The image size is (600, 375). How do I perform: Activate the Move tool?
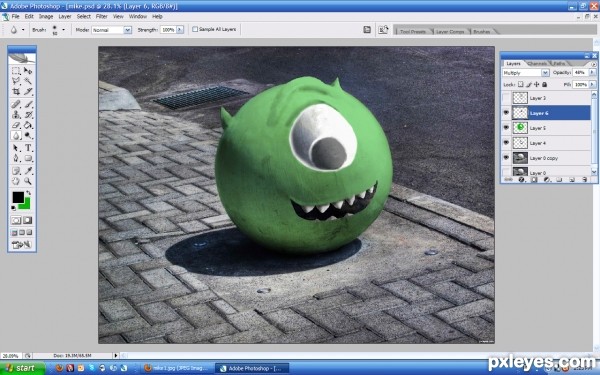click(x=28, y=70)
